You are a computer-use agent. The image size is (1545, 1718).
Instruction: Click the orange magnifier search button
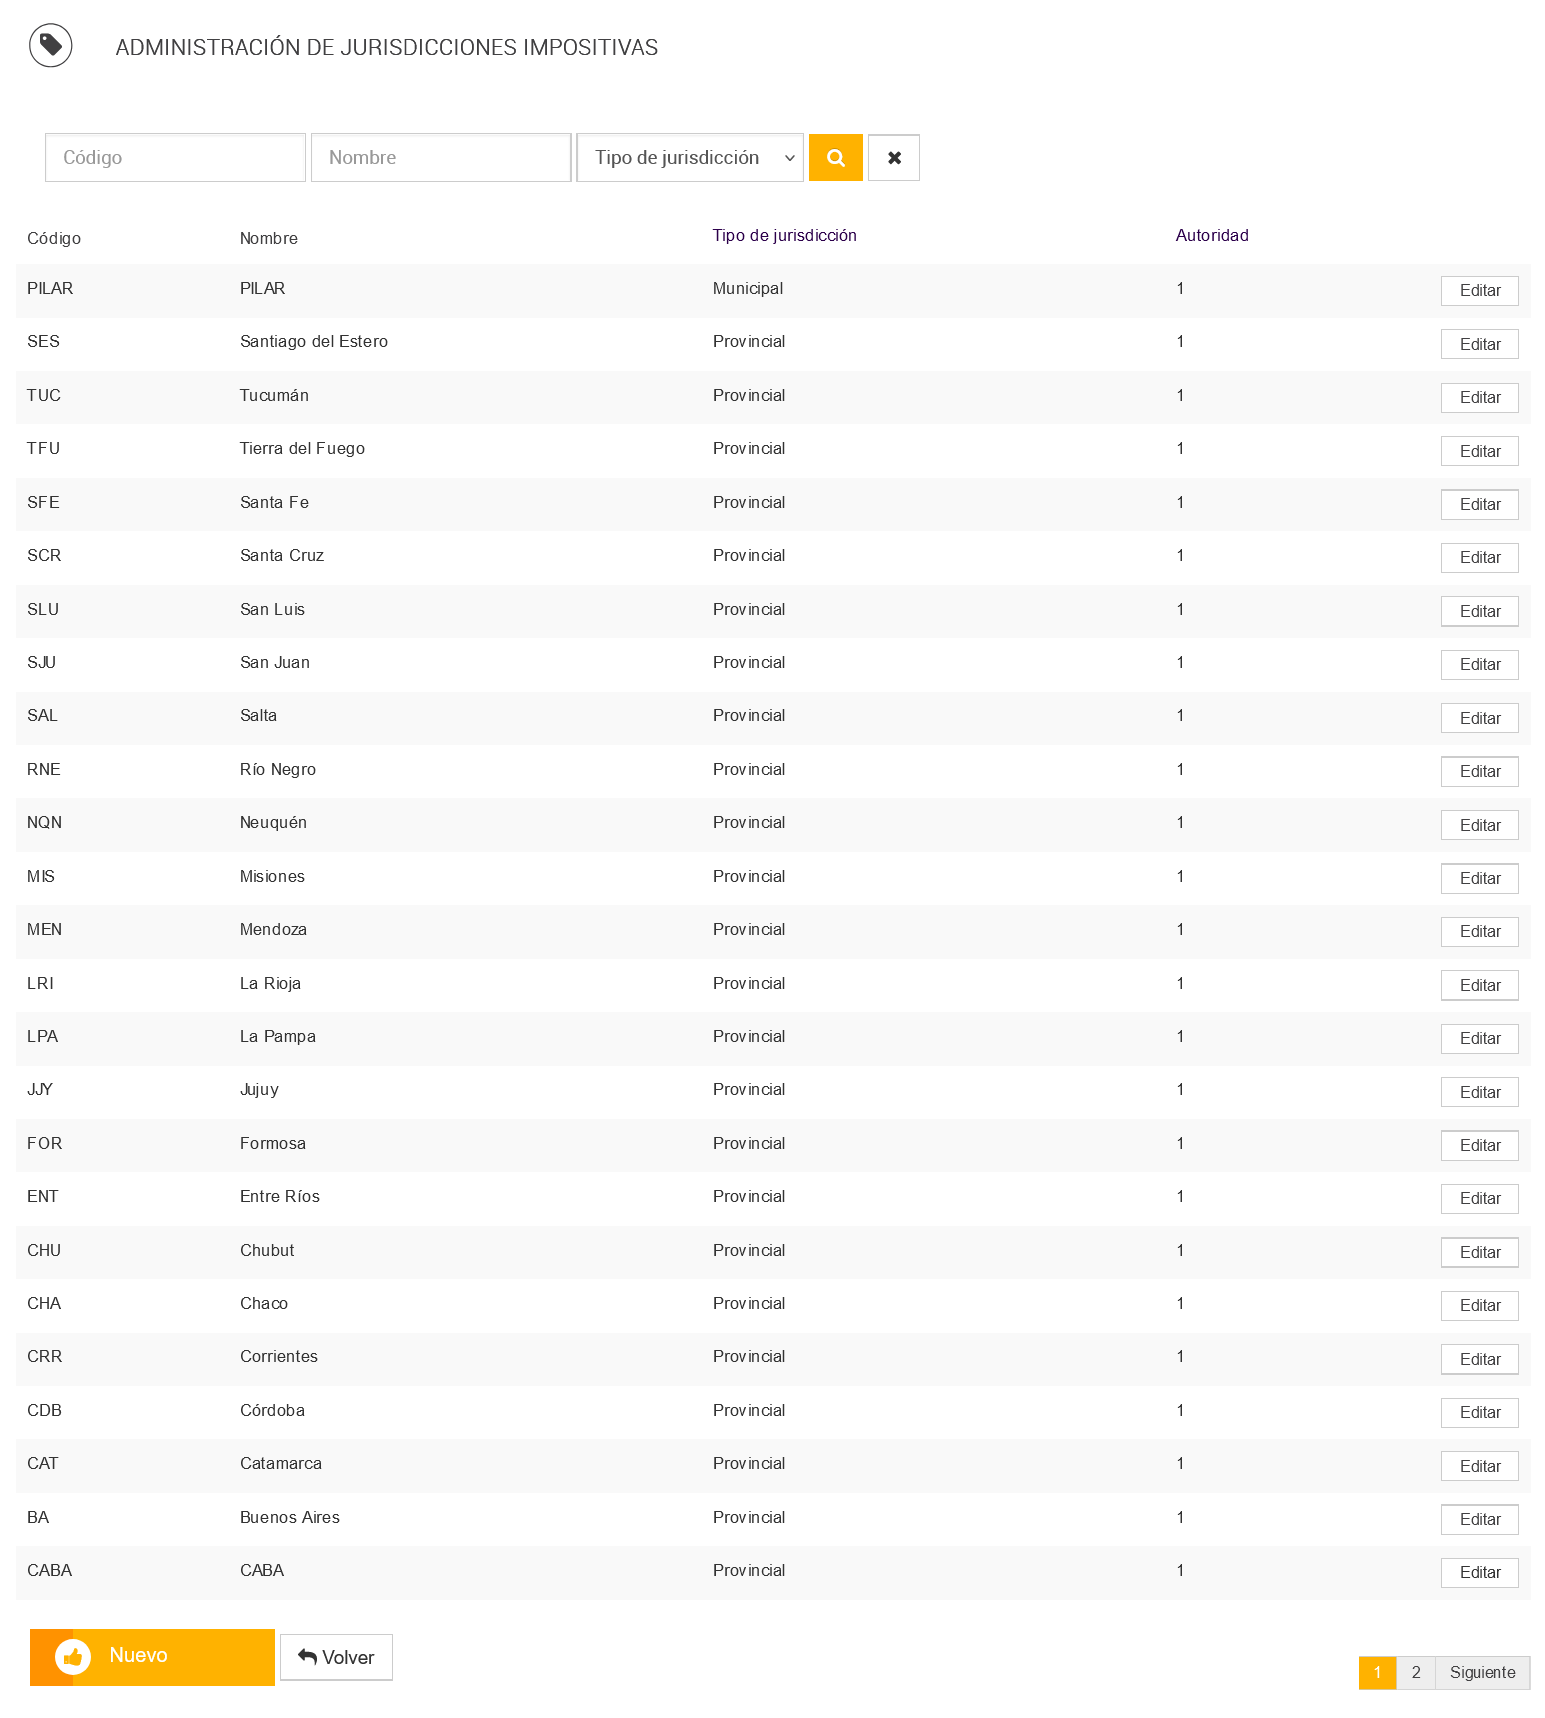coord(835,158)
